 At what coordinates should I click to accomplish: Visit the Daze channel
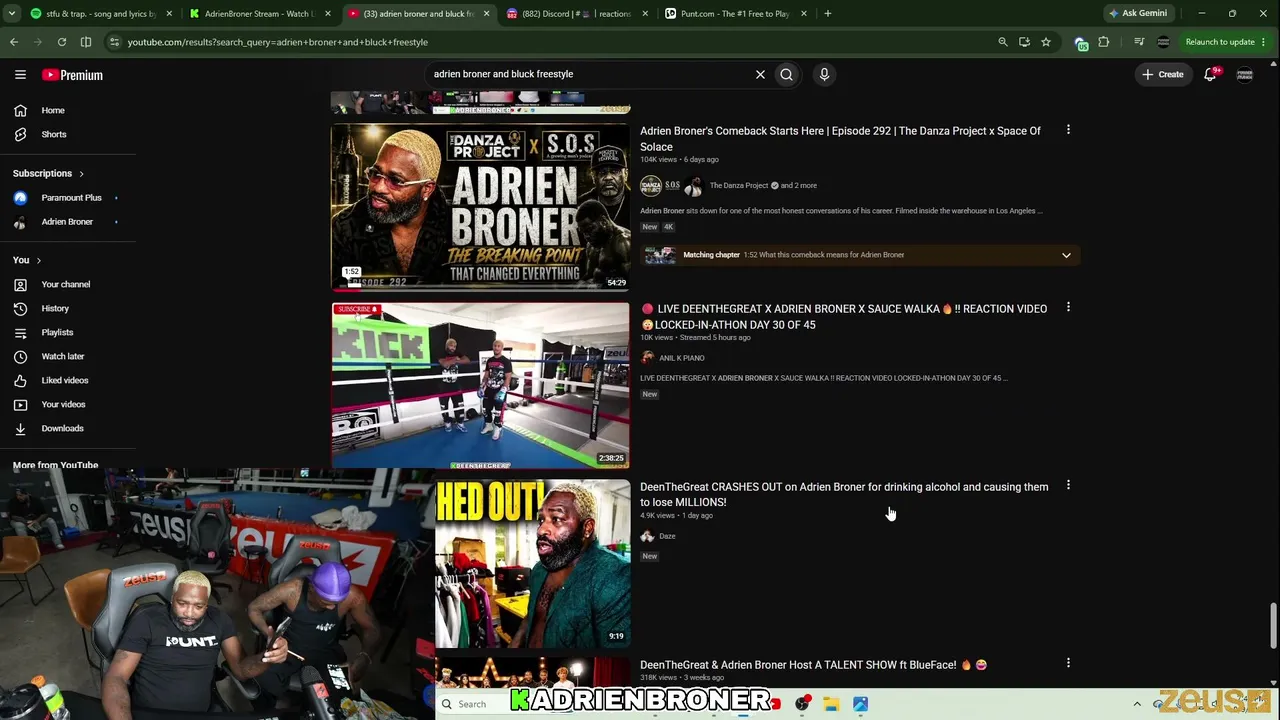click(667, 536)
